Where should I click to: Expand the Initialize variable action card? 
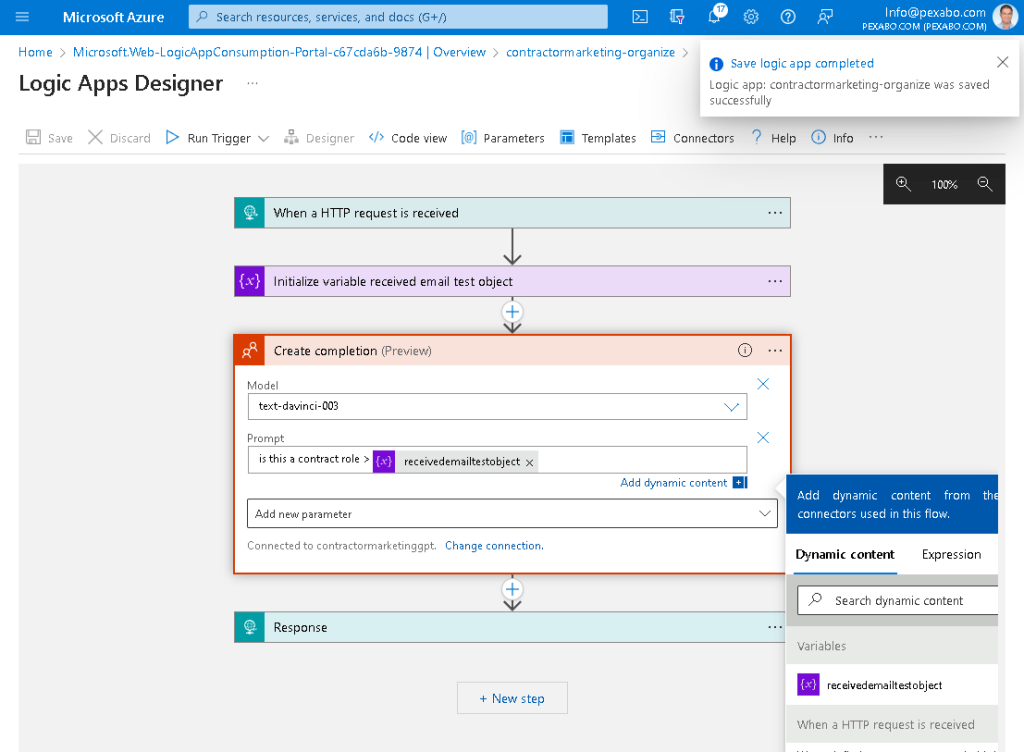512,281
